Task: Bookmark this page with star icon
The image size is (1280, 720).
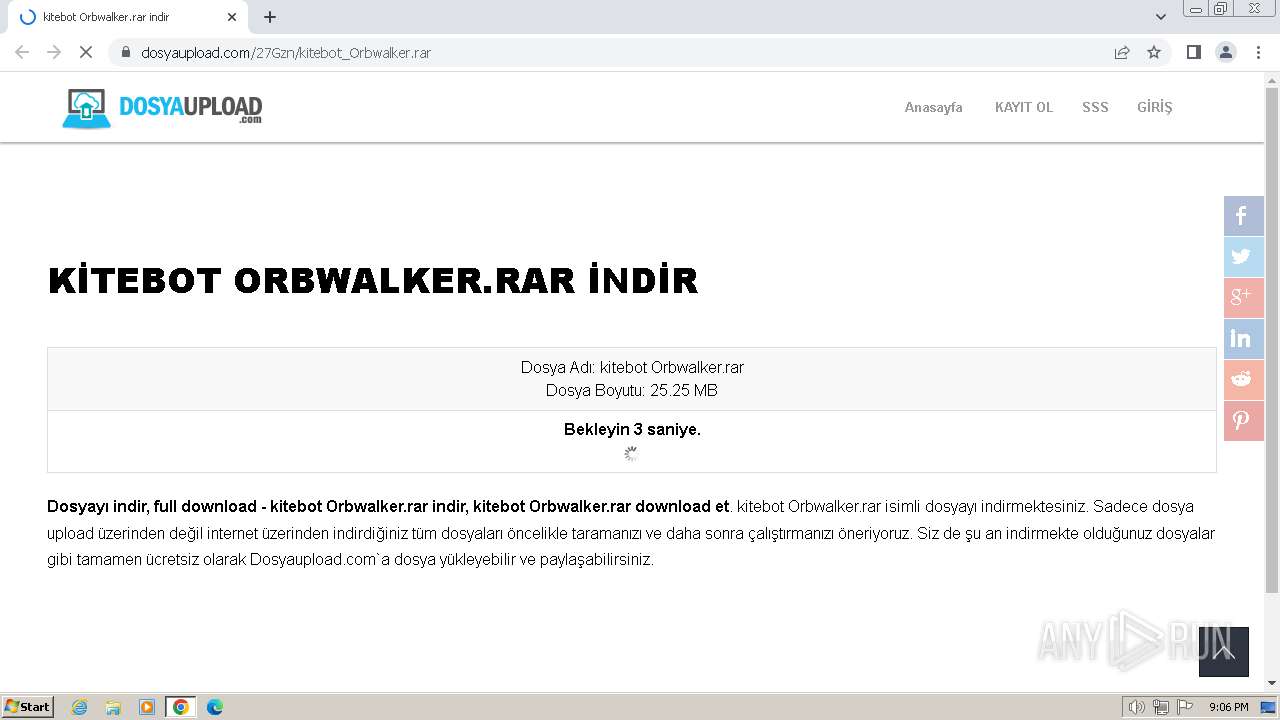Action: 1154,52
